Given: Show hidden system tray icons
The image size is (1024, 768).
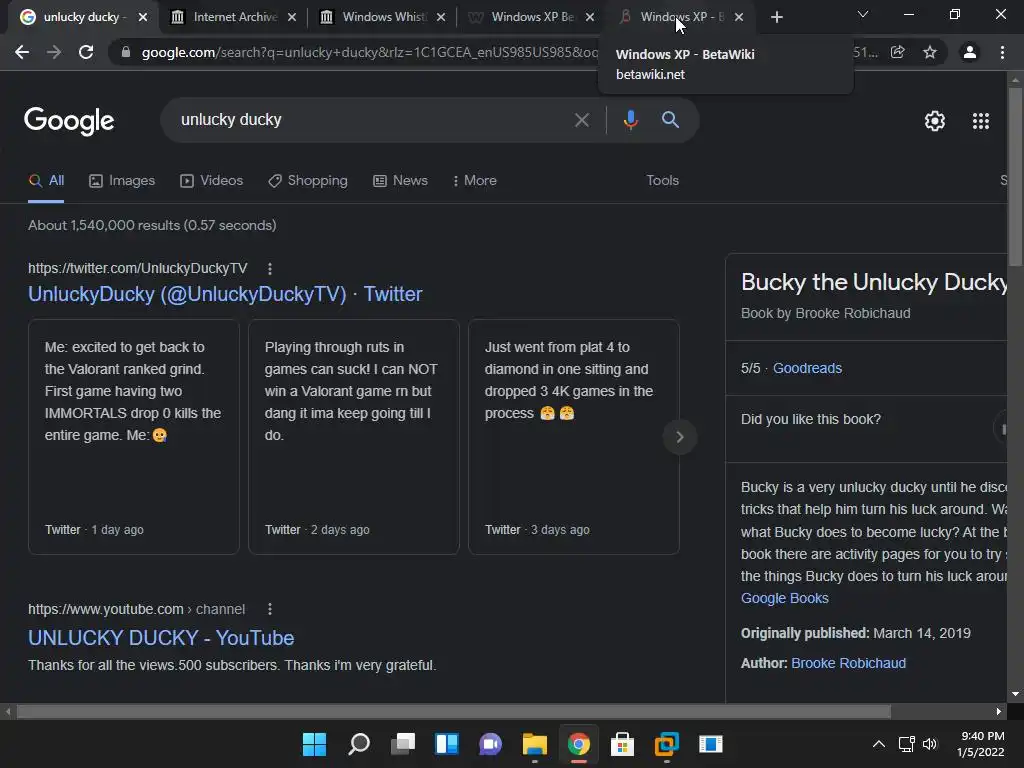Looking at the screenshot, I should click(x=879, y=744).
